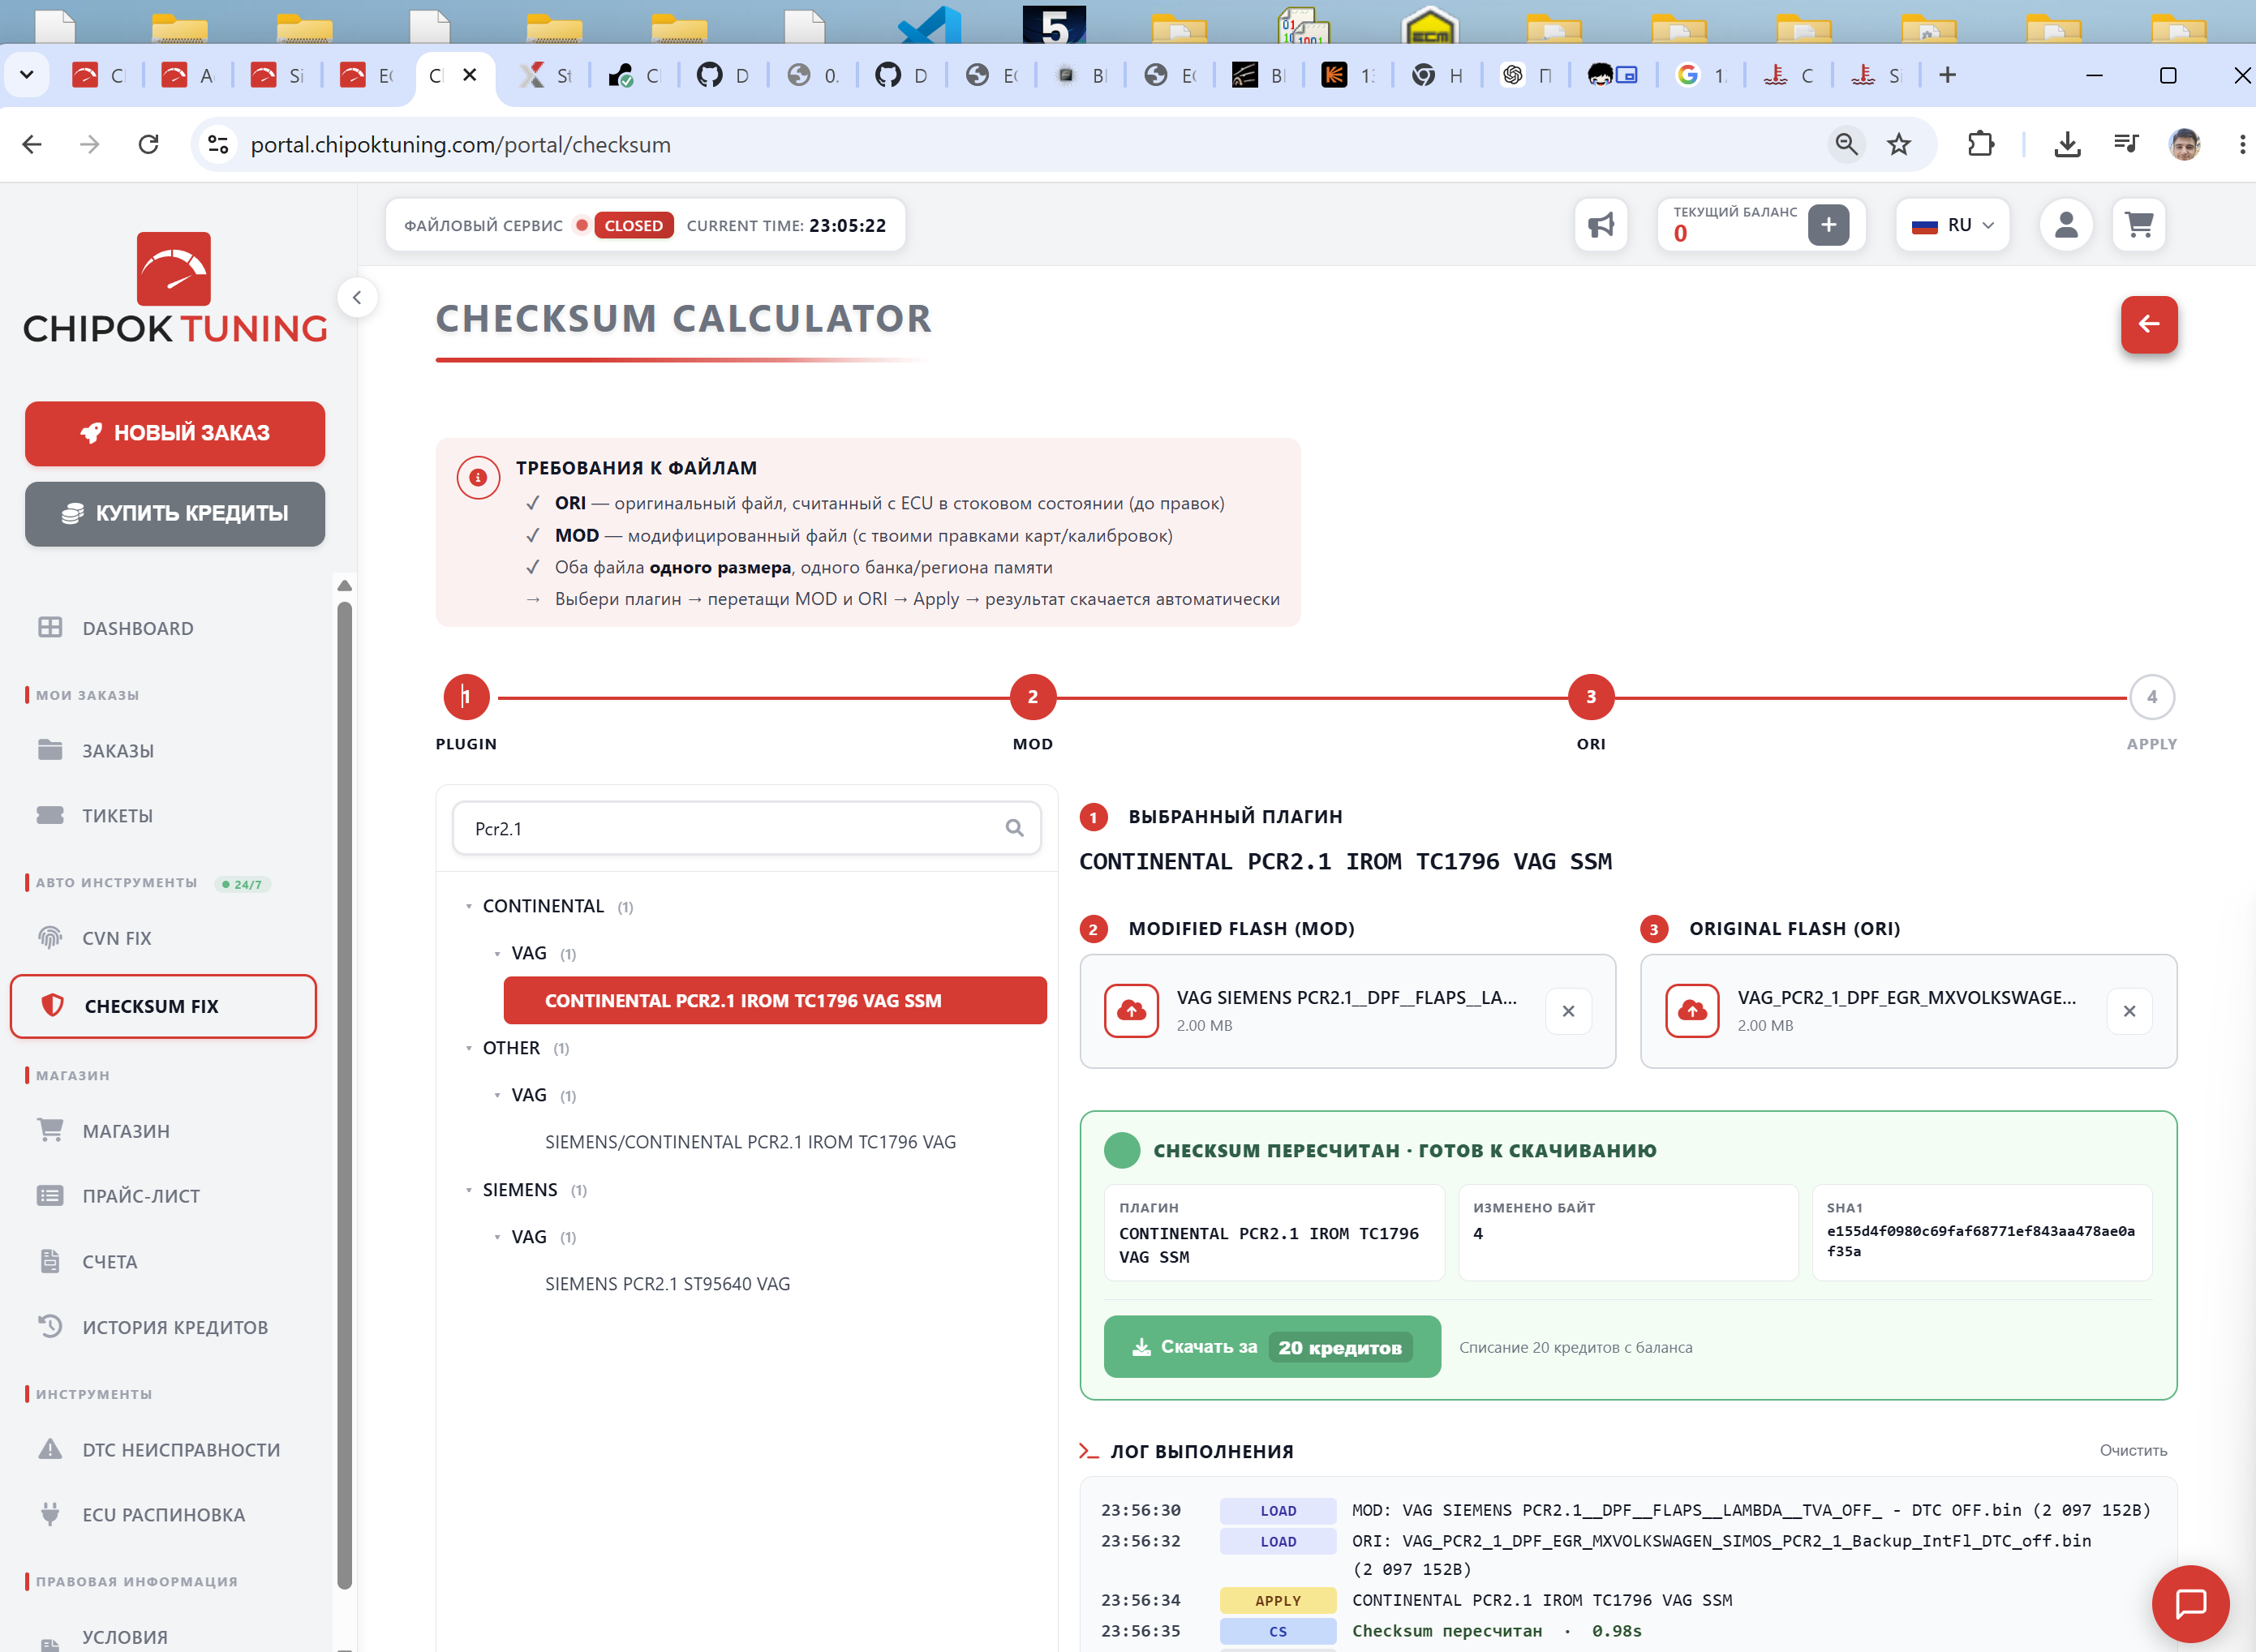Open browser extensions puzzle icon
Viewport: 2256px width, 1652px height.
tap(1980, 144)
